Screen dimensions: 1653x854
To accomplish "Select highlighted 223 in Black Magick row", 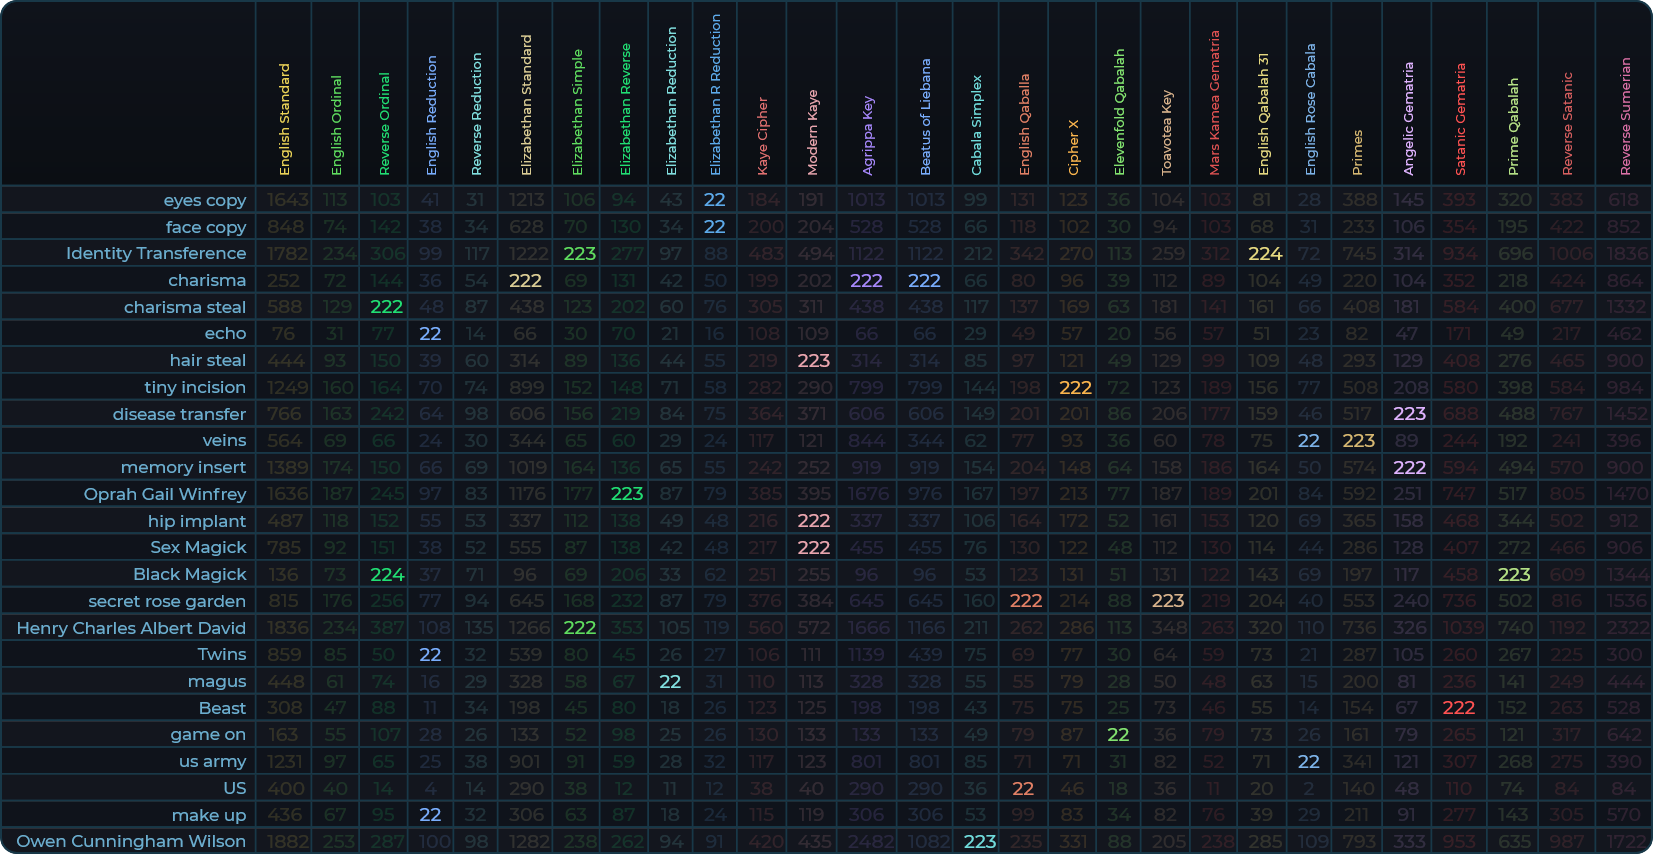I will pos(1513,574).
